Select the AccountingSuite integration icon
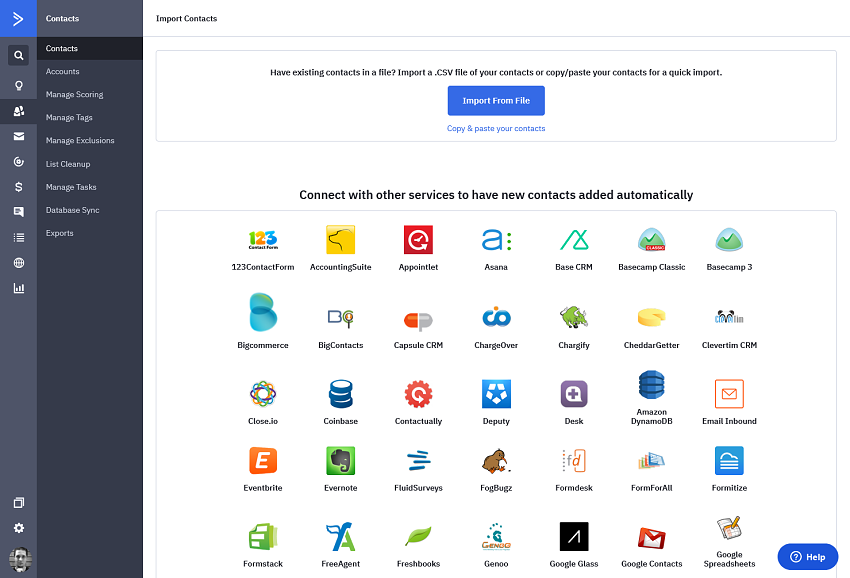This screenshot has width=850, height=578. pyautogui.click(x=340, y=240)
